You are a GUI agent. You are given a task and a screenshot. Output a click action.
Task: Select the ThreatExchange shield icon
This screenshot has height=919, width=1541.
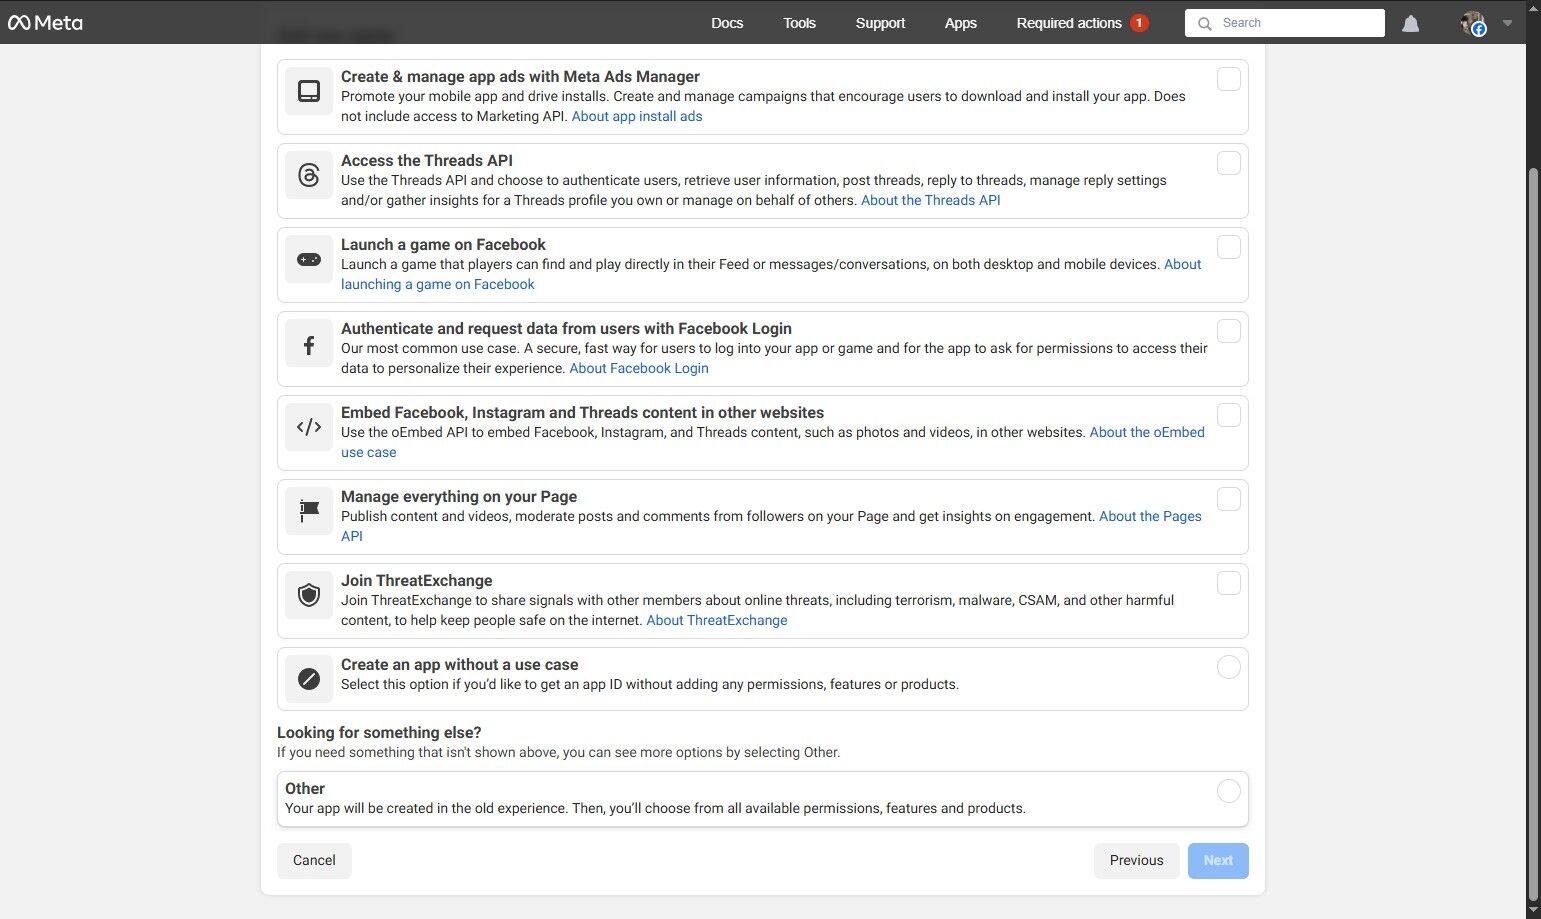tap(308, 594)
